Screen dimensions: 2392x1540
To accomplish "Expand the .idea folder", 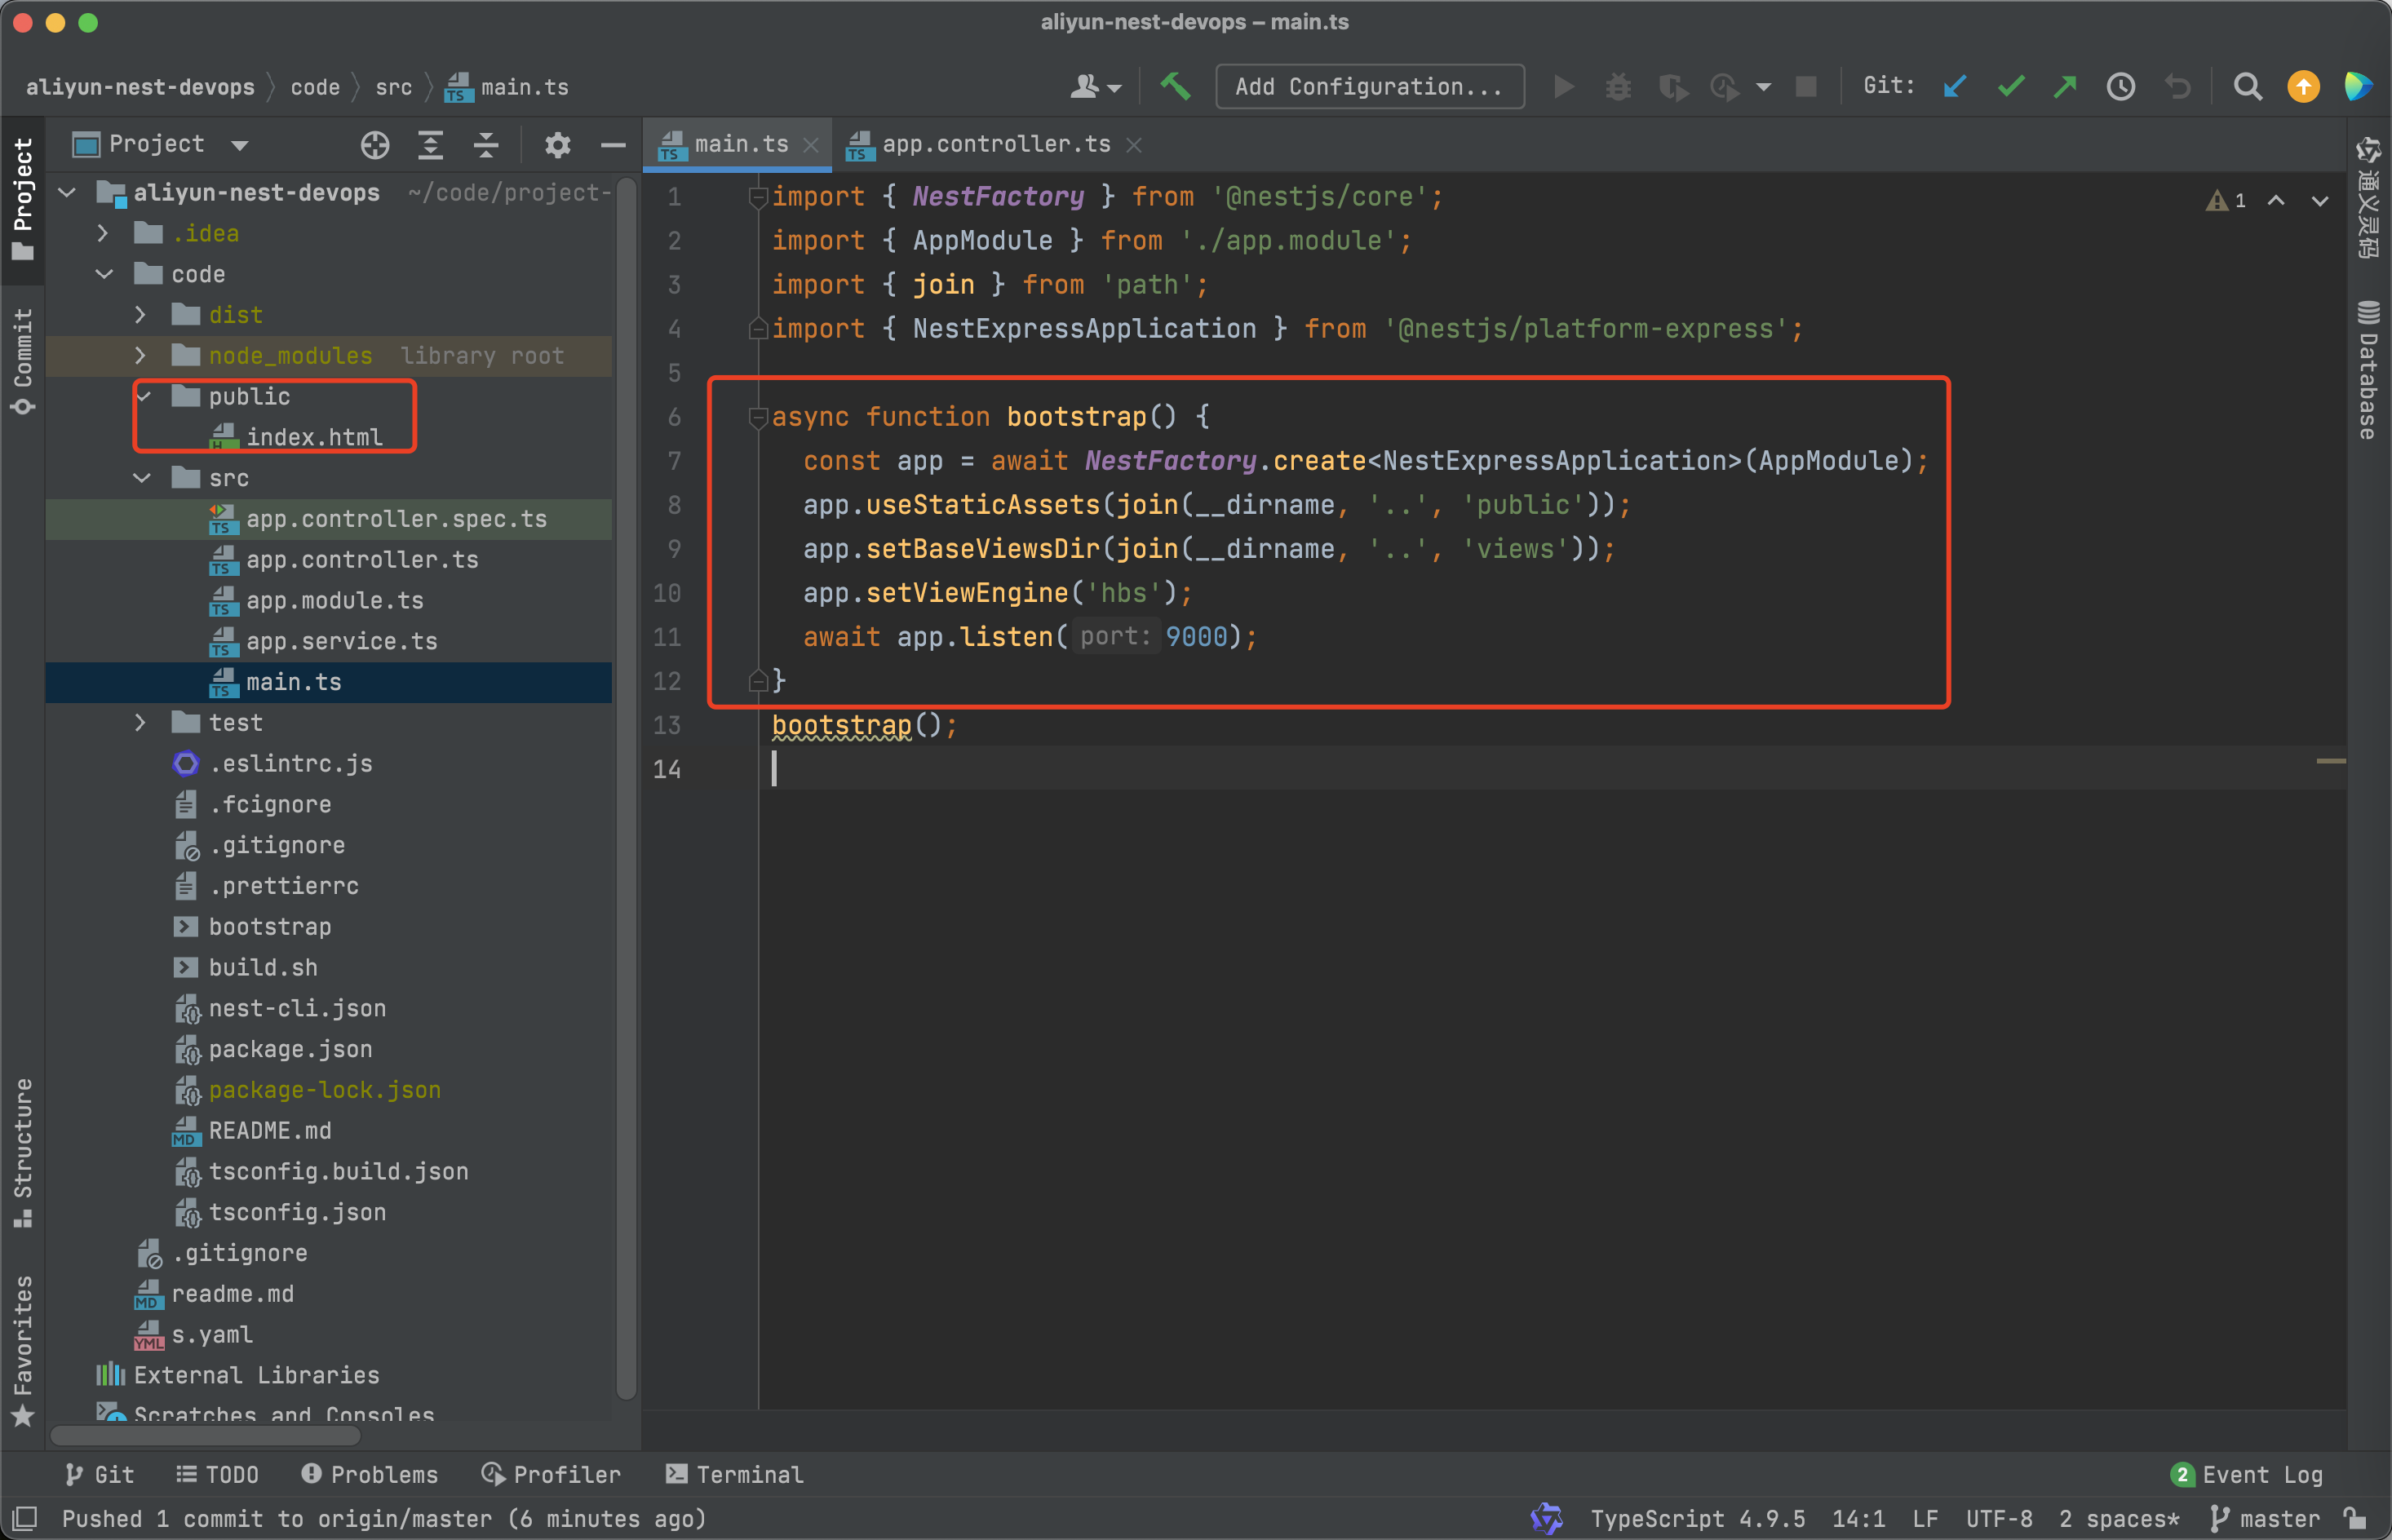I will (x=103, y=233).
